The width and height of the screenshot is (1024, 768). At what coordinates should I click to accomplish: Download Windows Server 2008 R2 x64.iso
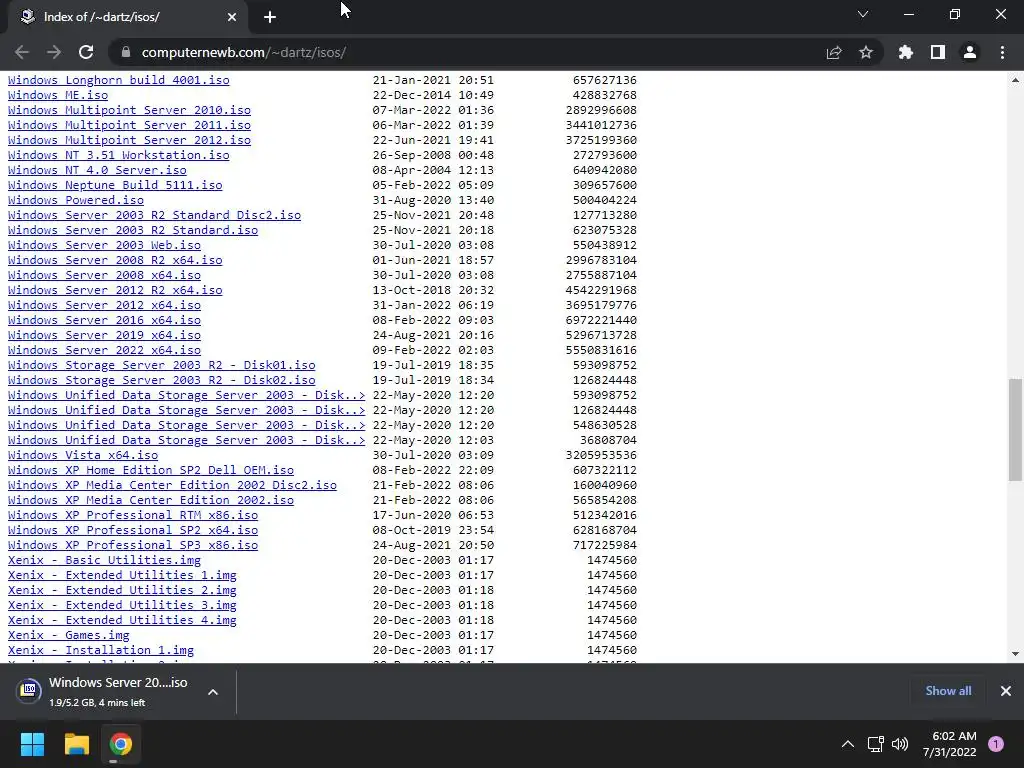115,260
